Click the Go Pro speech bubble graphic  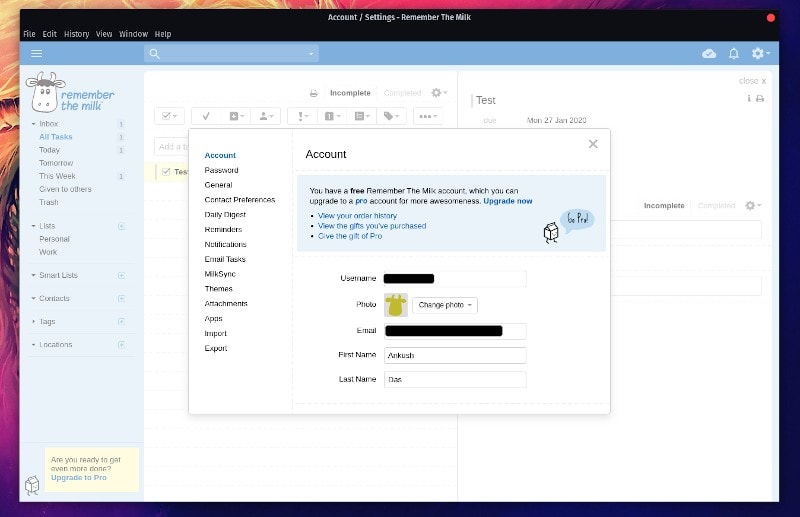(x=578, y=219)
